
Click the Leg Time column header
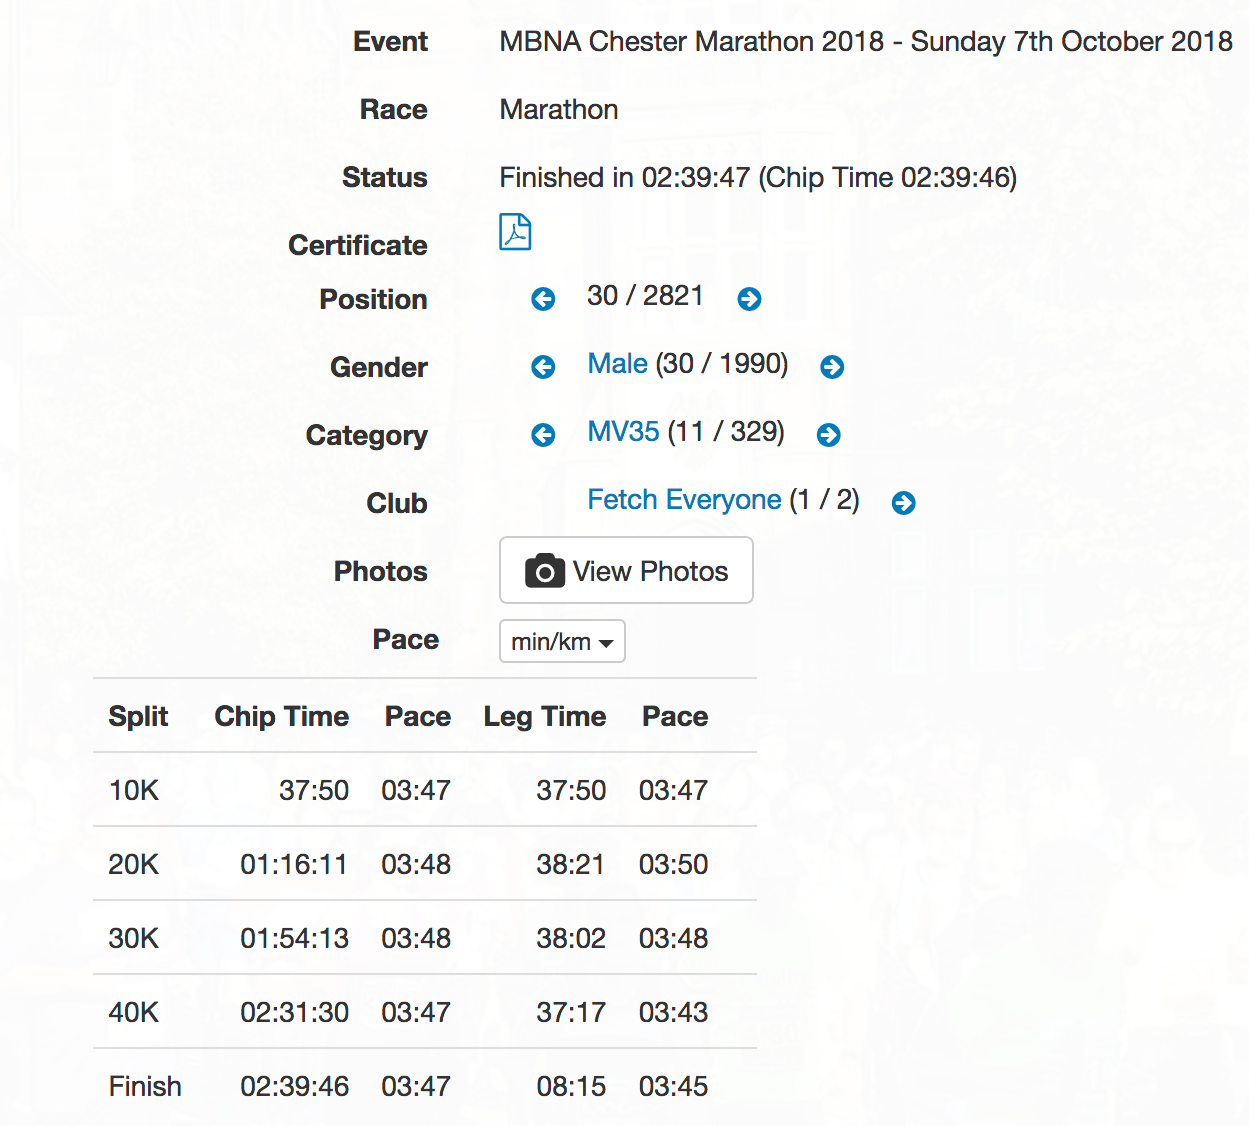click(545, 716)
